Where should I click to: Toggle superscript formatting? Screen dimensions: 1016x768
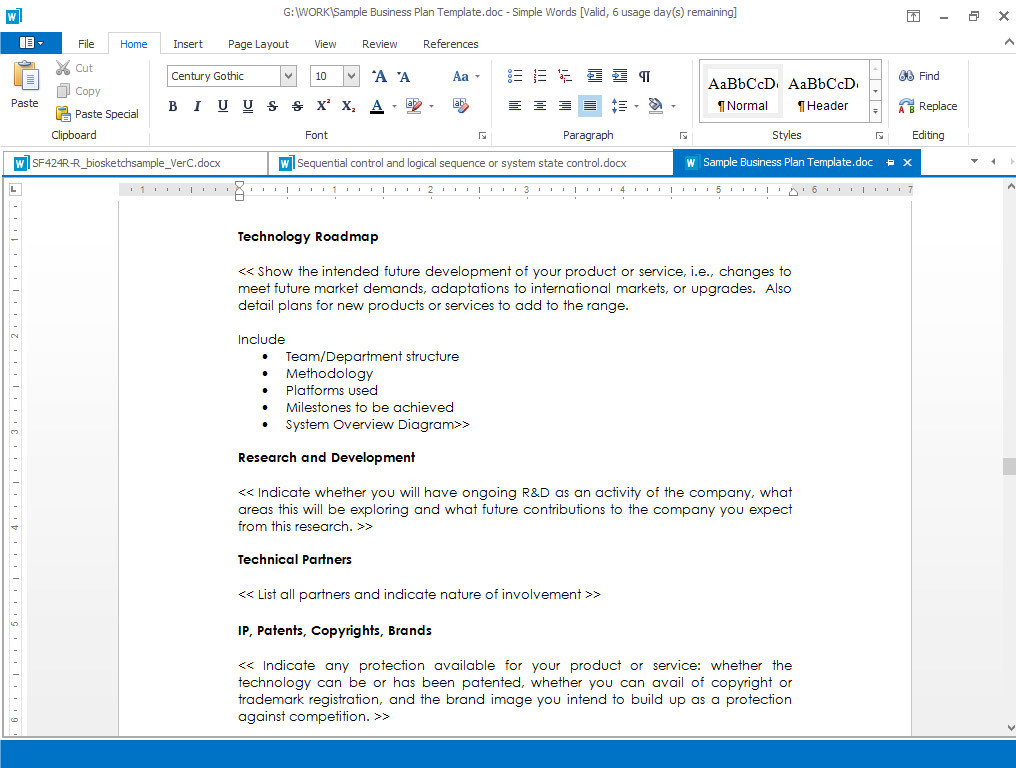pos(323,106)
